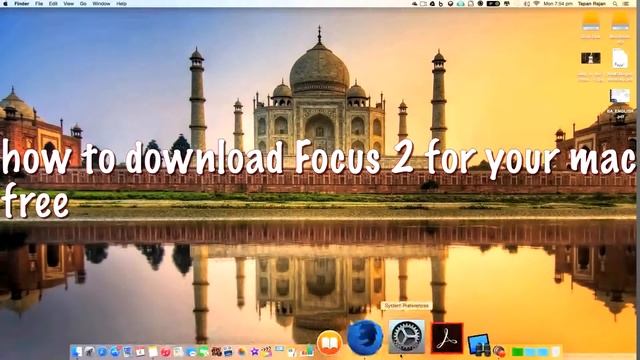Click the Tapan Rajan user name
Viewport: 640px width, 360px height.
pyautogui.click(x=592, y=3)
